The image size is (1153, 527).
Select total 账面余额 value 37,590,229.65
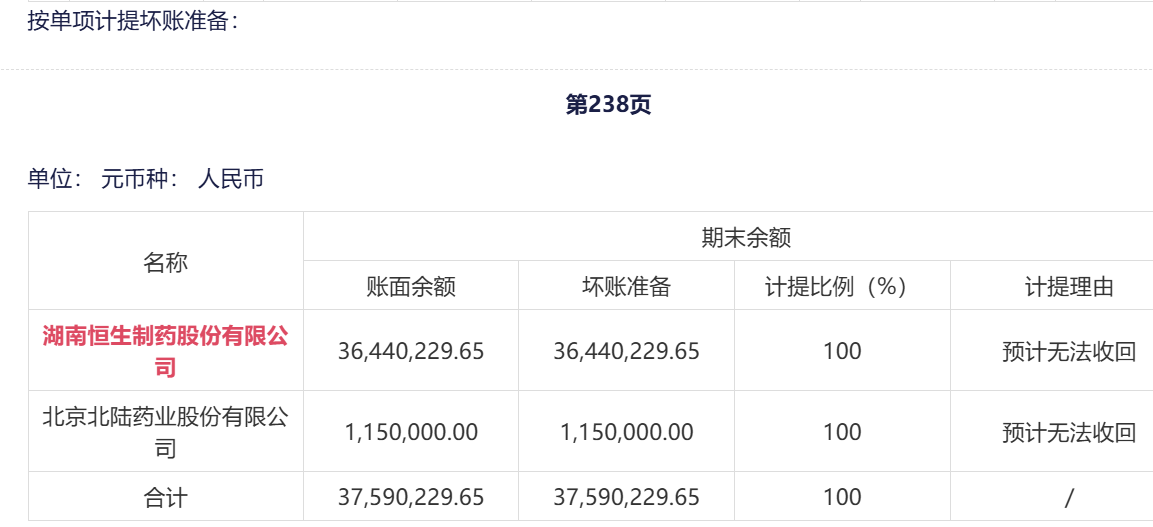click(411, 497)
